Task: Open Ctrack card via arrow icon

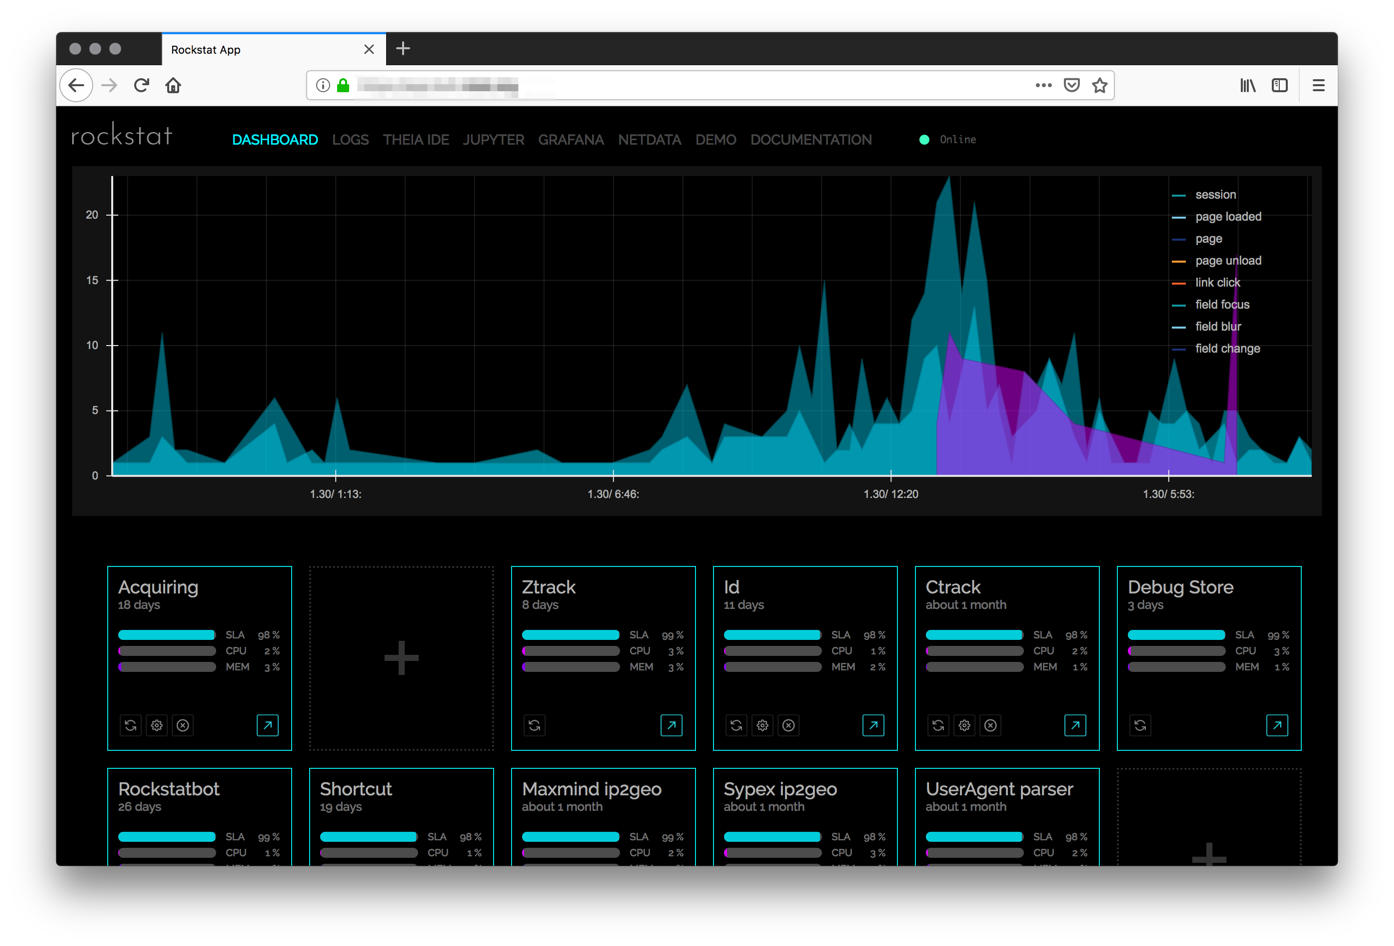Action: click(x=1076, y=725)
